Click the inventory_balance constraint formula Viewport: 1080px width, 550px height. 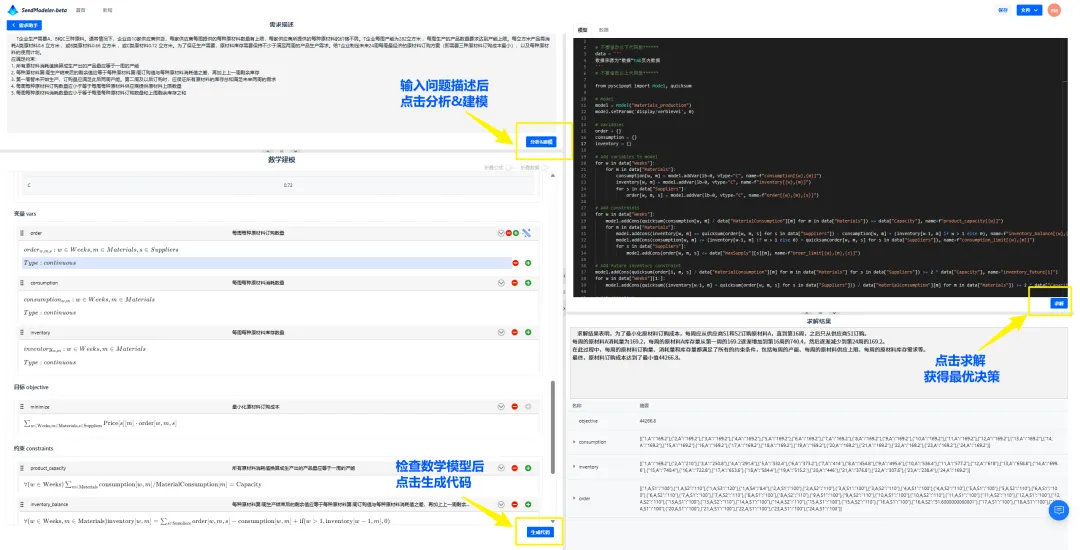207,521
